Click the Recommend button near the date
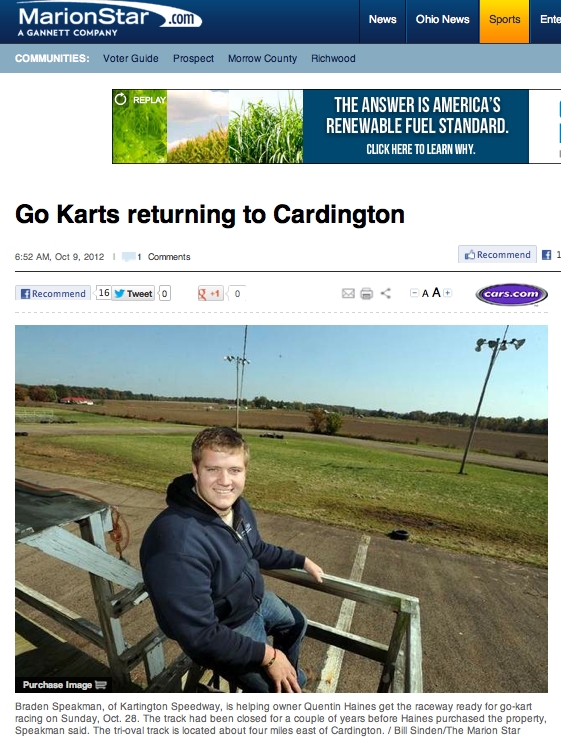This screenshot has width=561, height=748. coord(497,255)
